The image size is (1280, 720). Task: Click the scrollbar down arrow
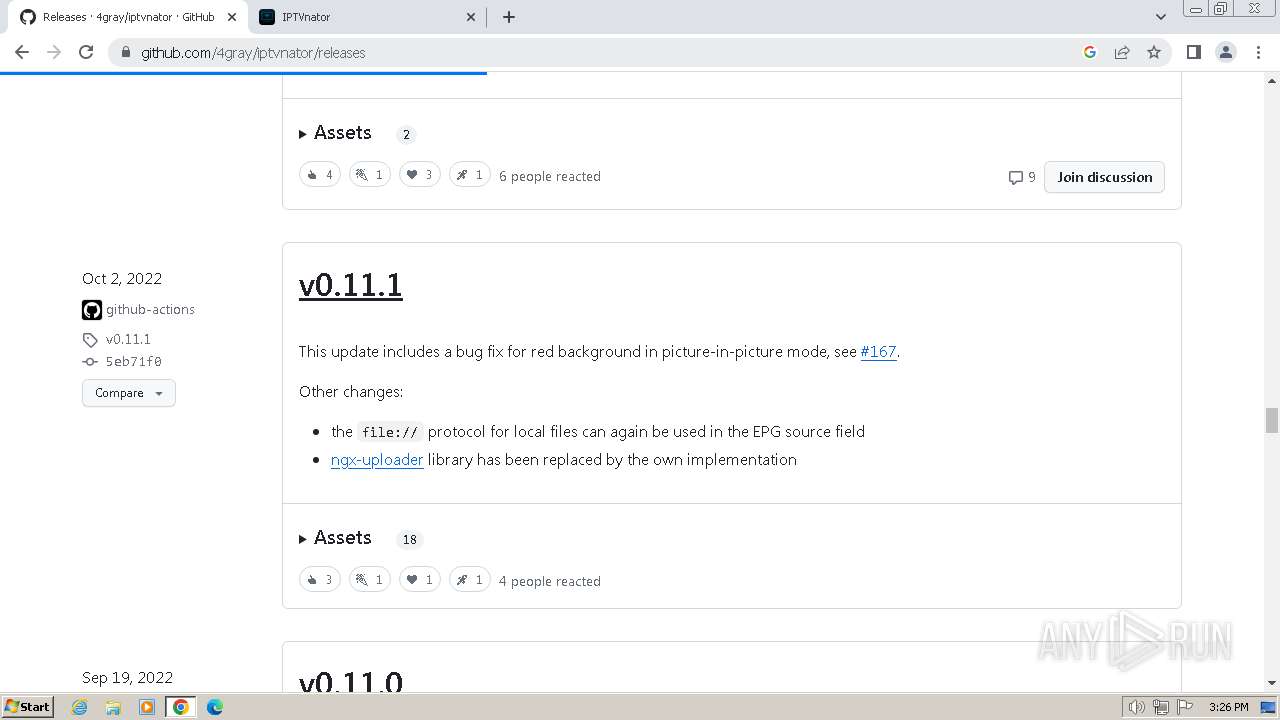pos(1271,683)
